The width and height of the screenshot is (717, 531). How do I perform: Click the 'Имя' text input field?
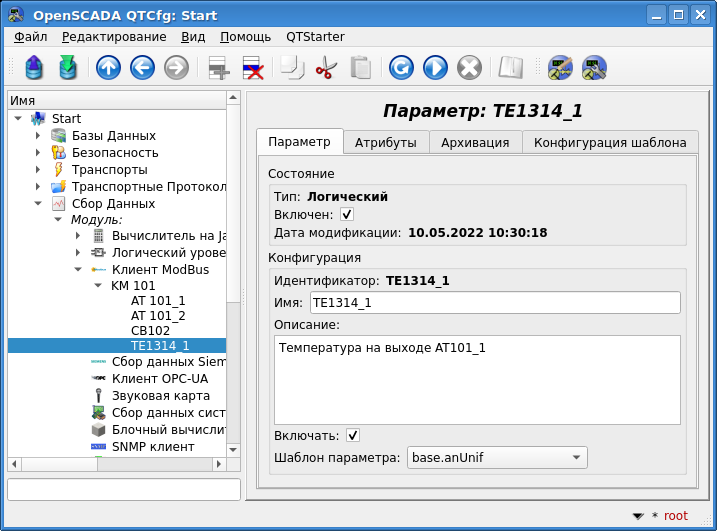pos(494,302)
